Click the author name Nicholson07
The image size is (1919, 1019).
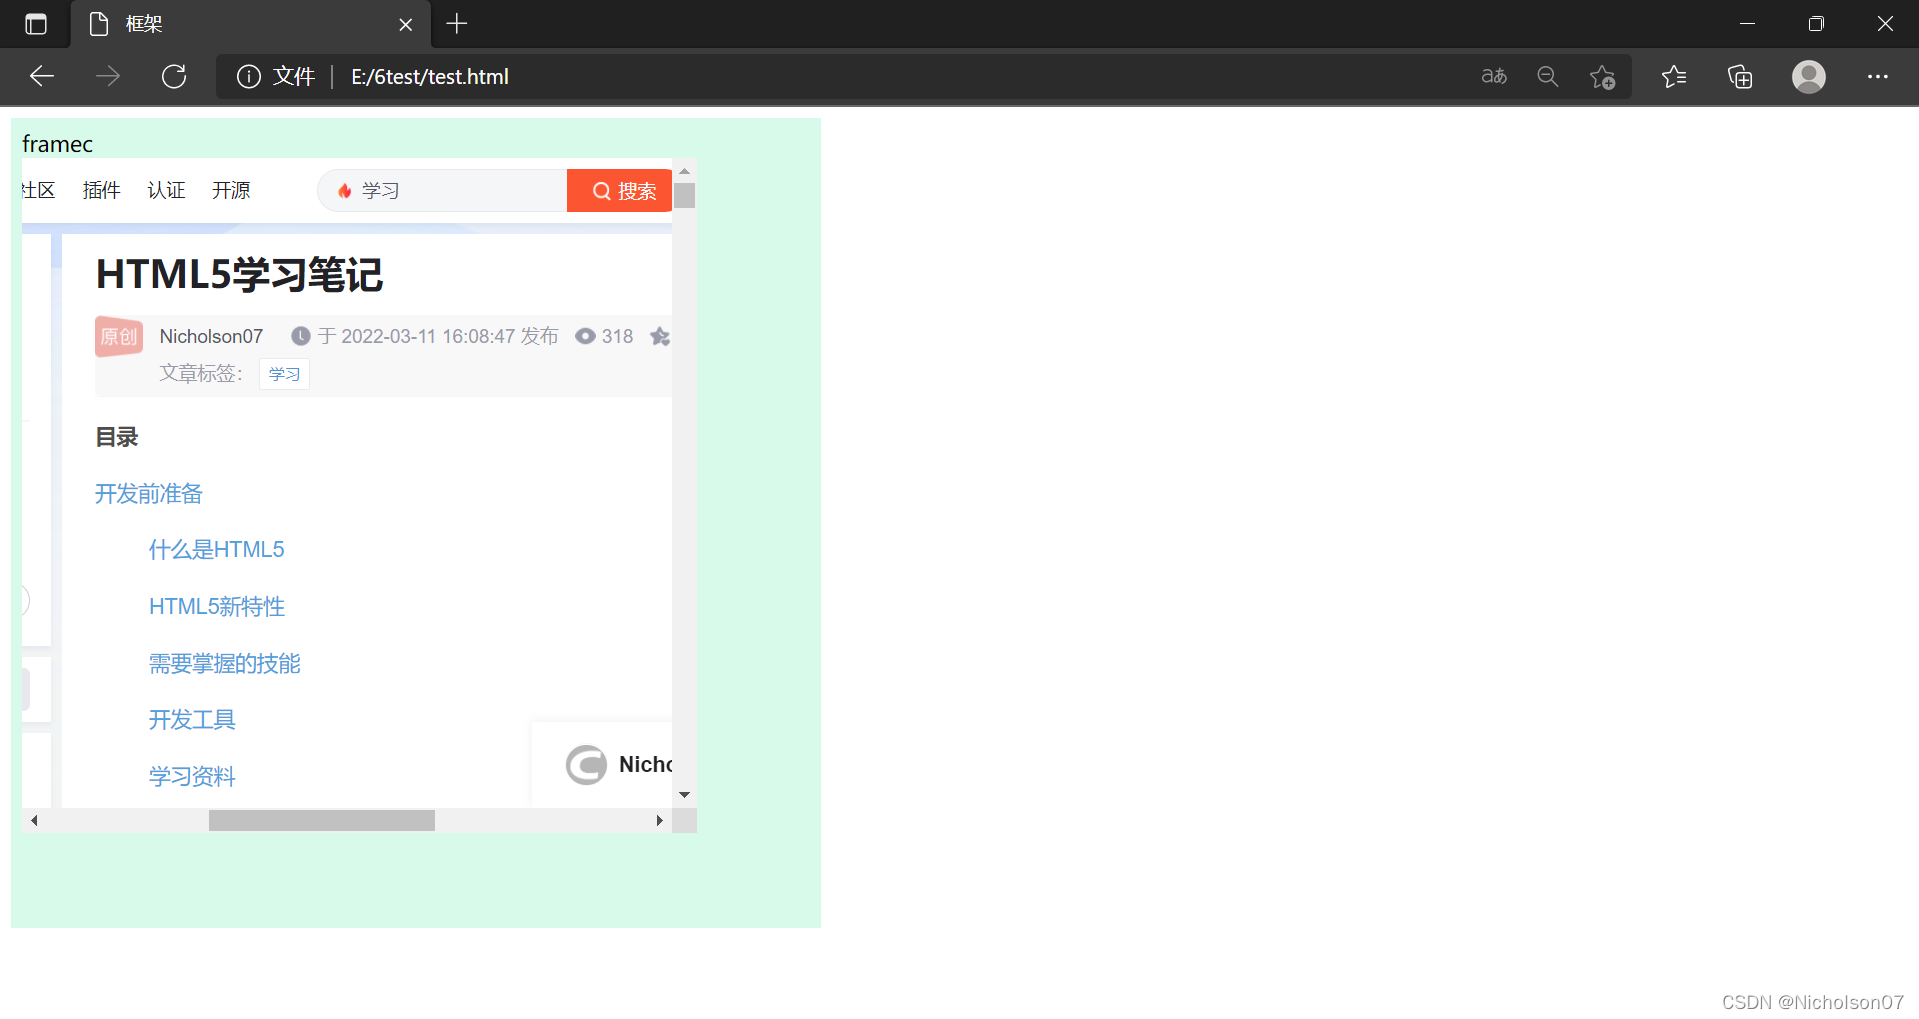[x=211, y=336]
